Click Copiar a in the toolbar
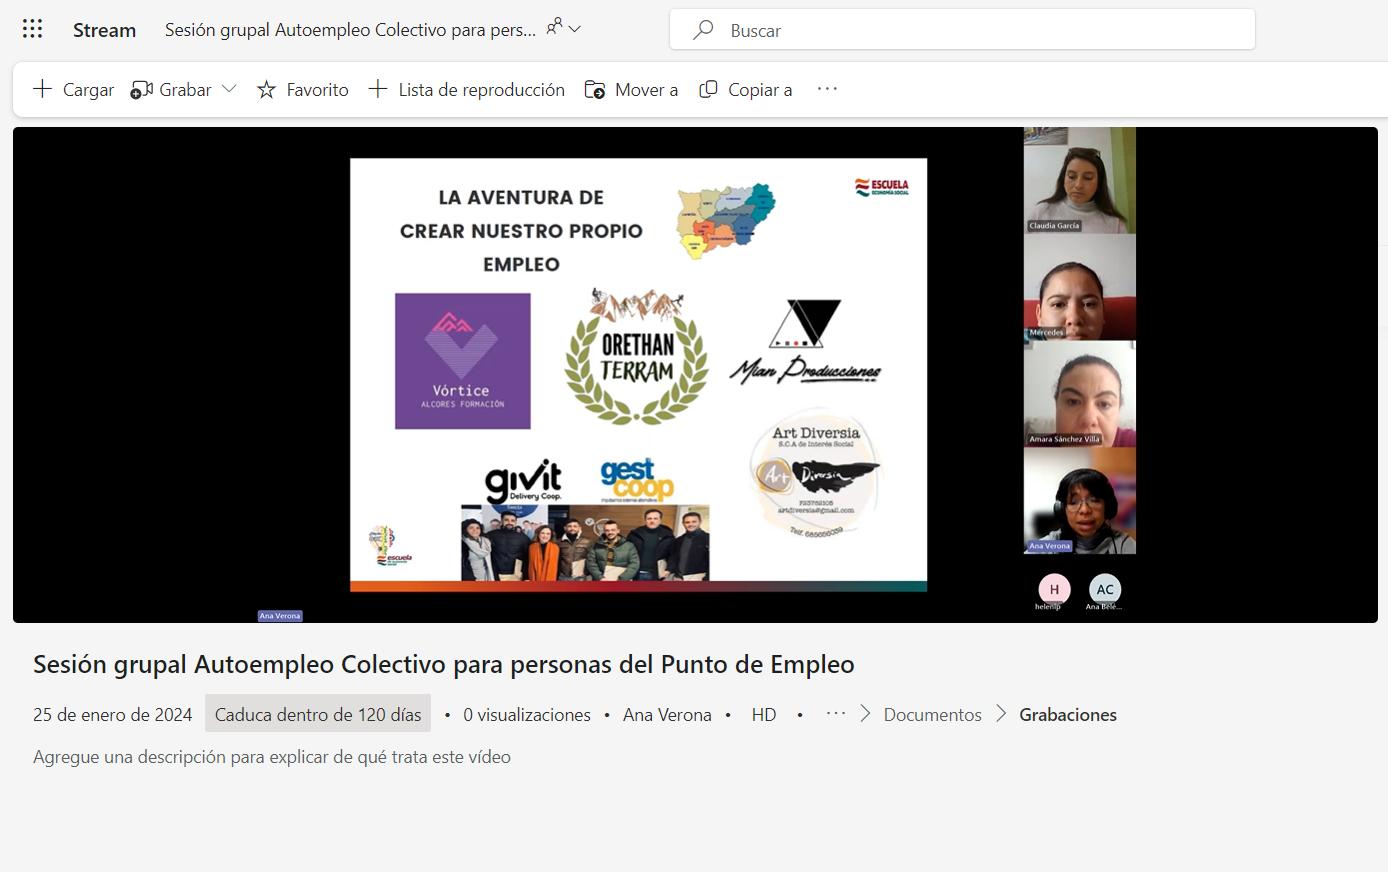Viewport: 1388px width, 872px height. 745,89
